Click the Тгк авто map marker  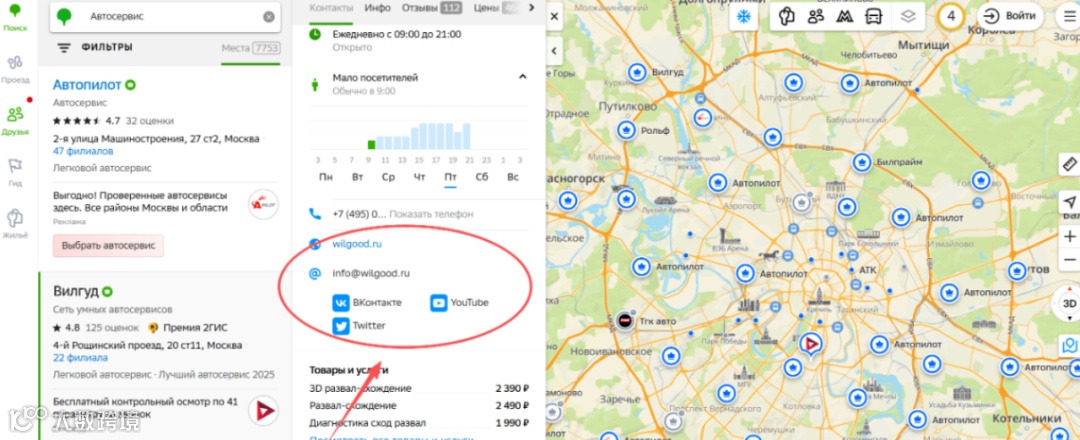tap(625, 320)
